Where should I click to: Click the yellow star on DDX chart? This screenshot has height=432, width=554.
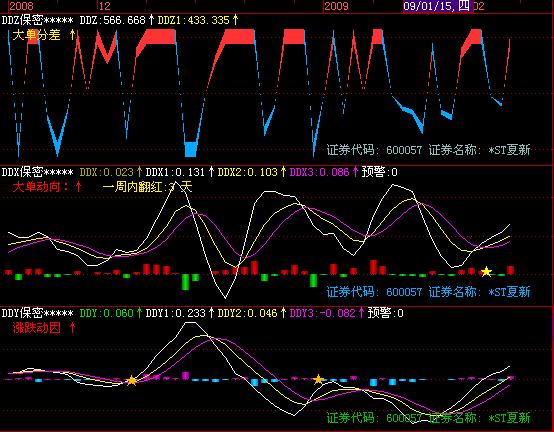(x=487, y=271)
